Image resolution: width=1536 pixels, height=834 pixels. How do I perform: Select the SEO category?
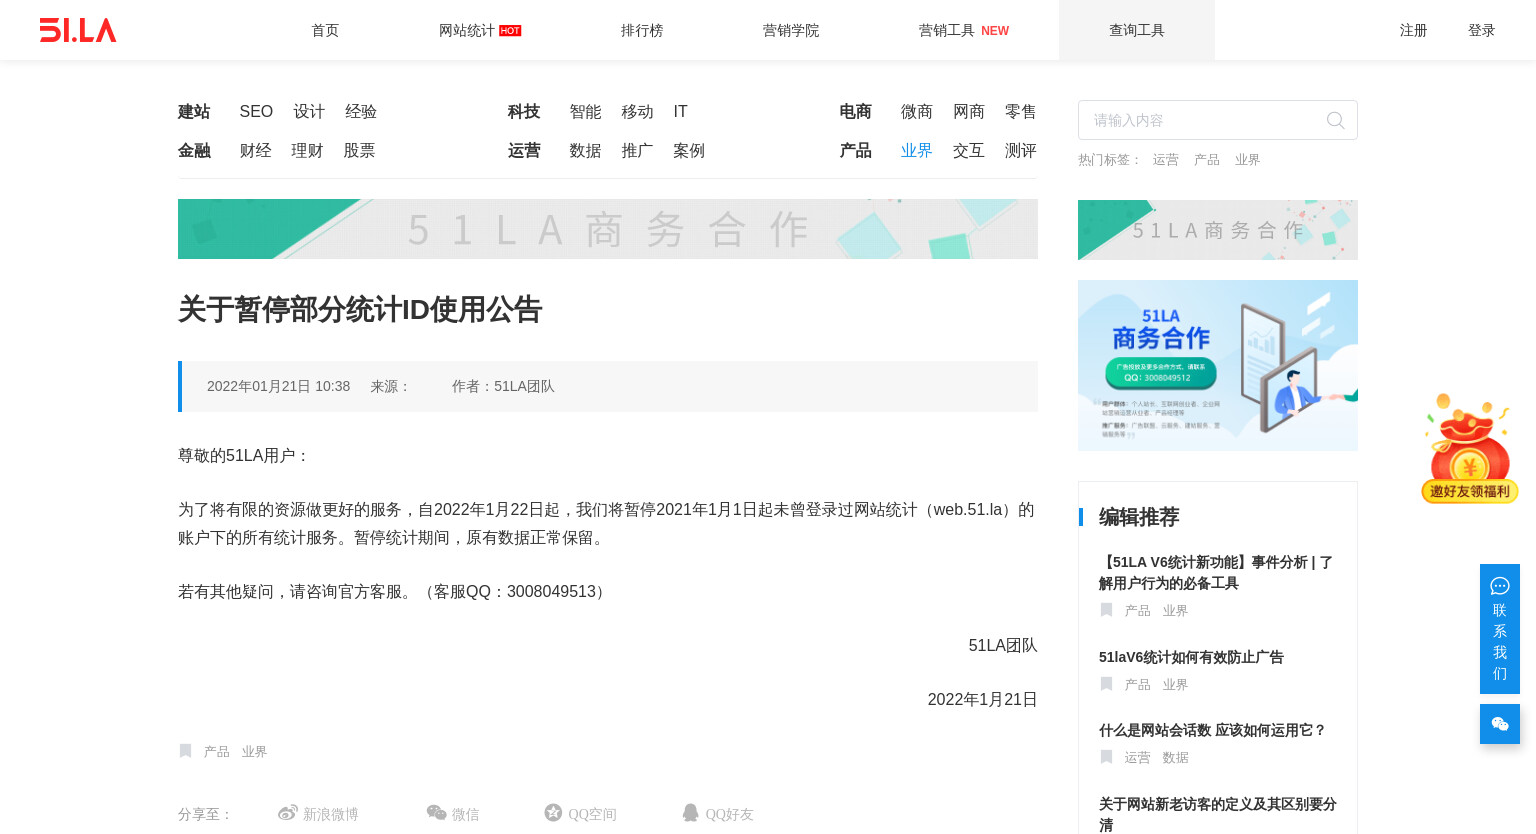click(256, 111)
